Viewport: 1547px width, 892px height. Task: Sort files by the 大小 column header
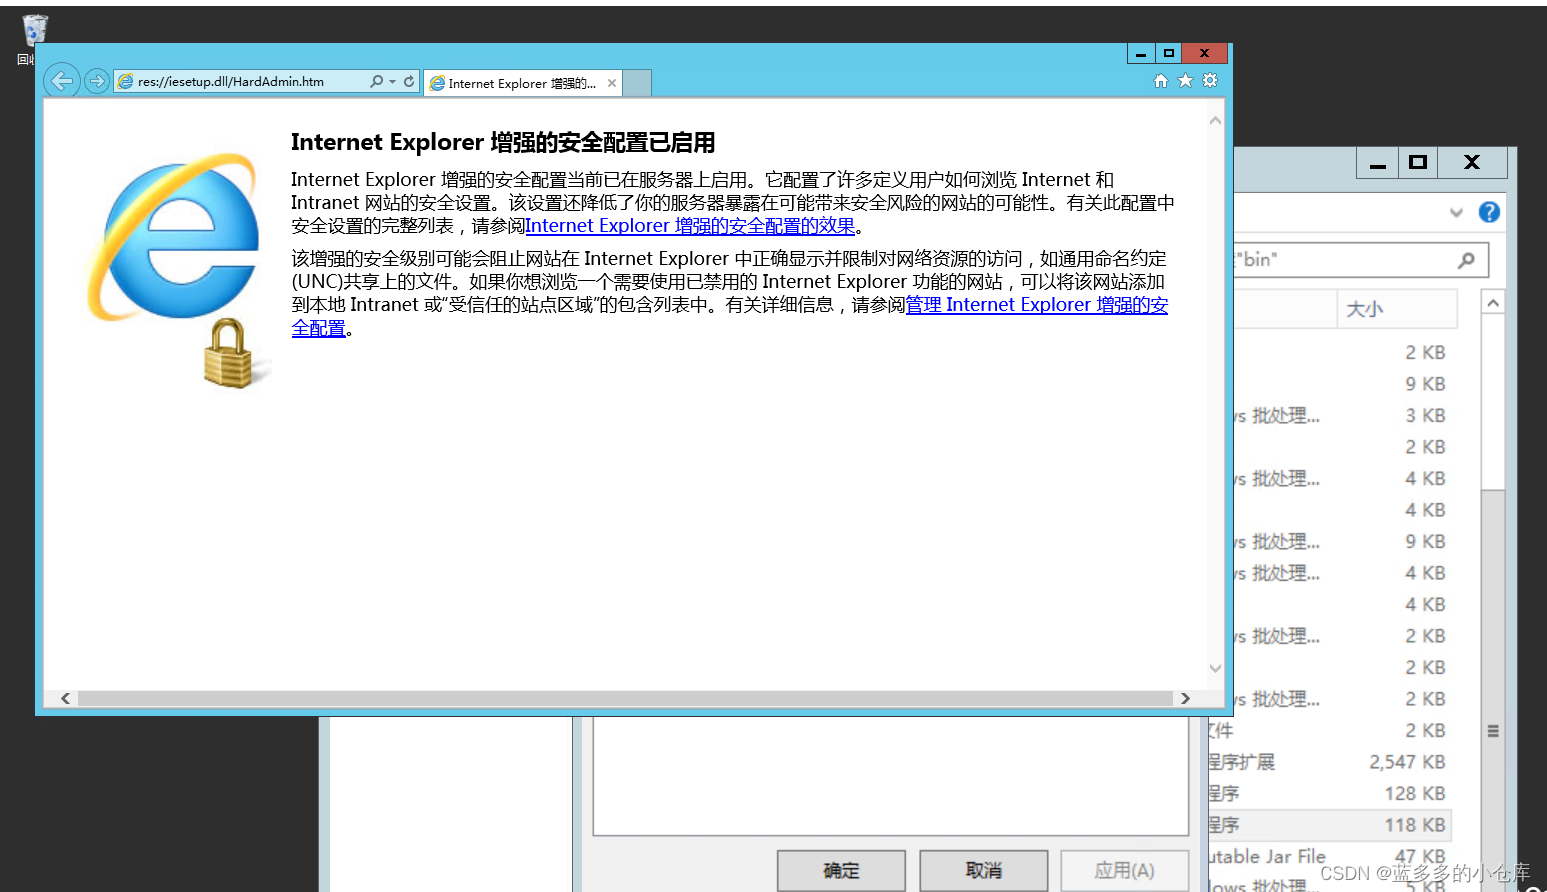(1397, 309)
